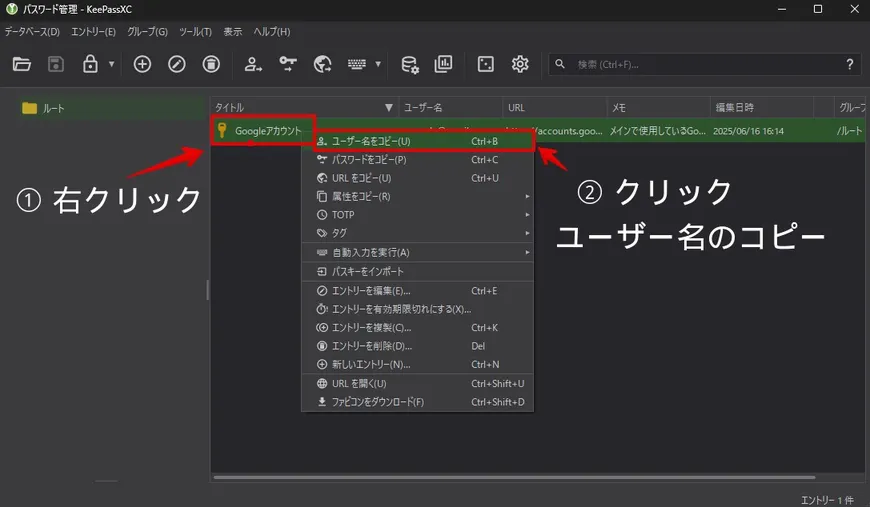Choose エントリーを削除 from context menu
The image size is (870, 507).
pos(418,346)
